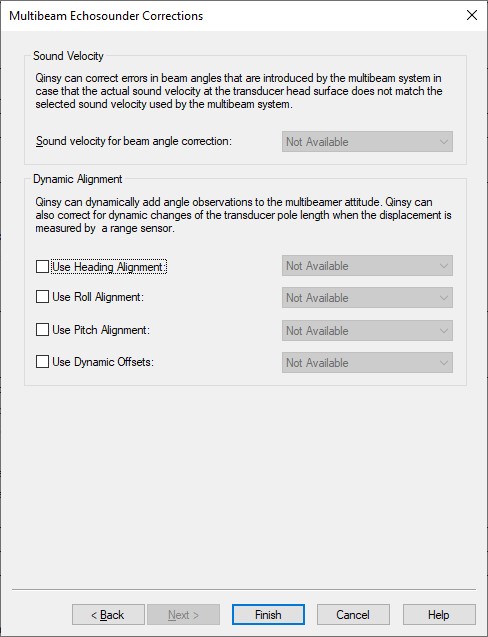Click the Dynamic Alignment group heading
The image size is (488, 637).
pos(78,179)
